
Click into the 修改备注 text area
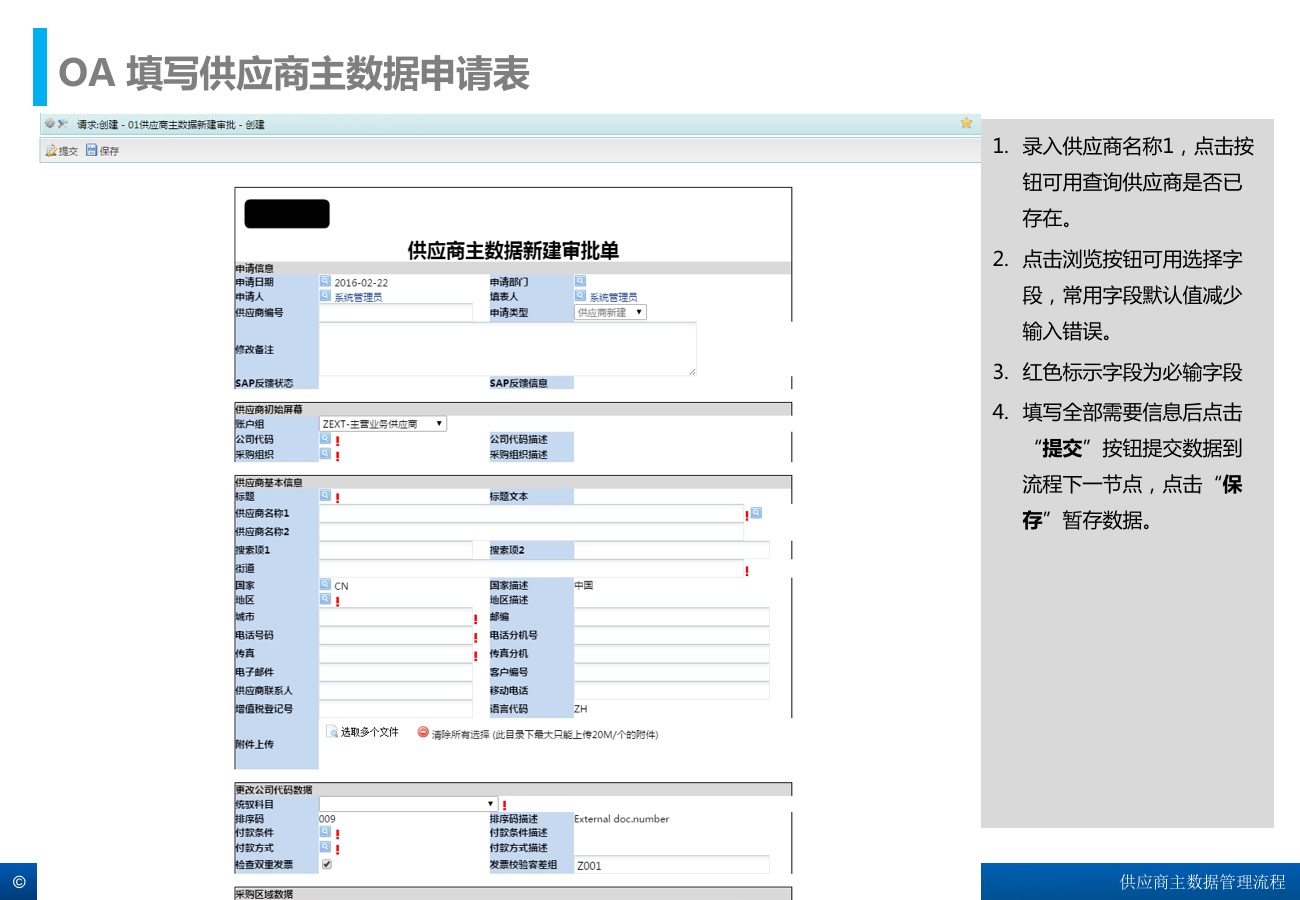pos(507,349)
